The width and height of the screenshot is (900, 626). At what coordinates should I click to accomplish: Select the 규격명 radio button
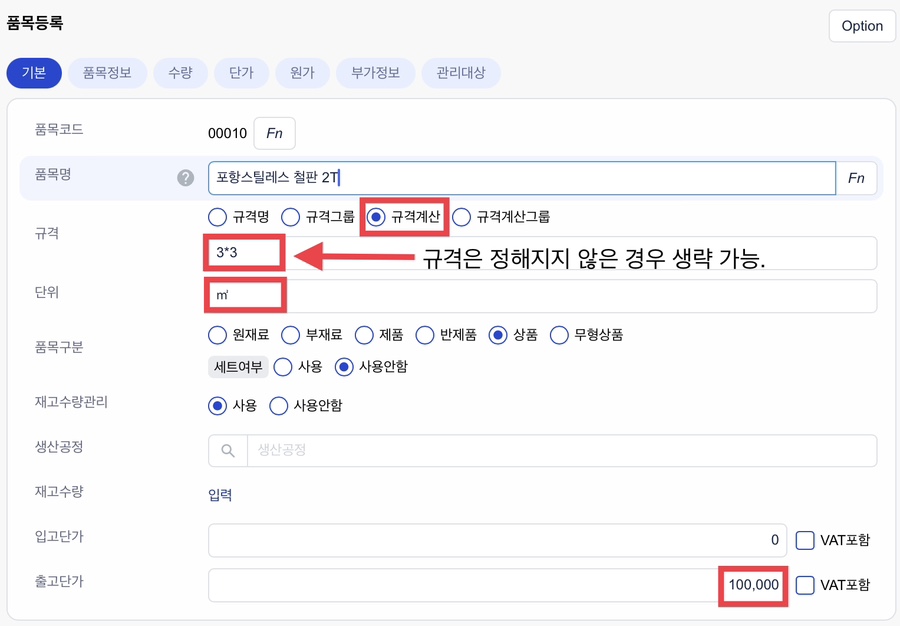coord(217,217)
